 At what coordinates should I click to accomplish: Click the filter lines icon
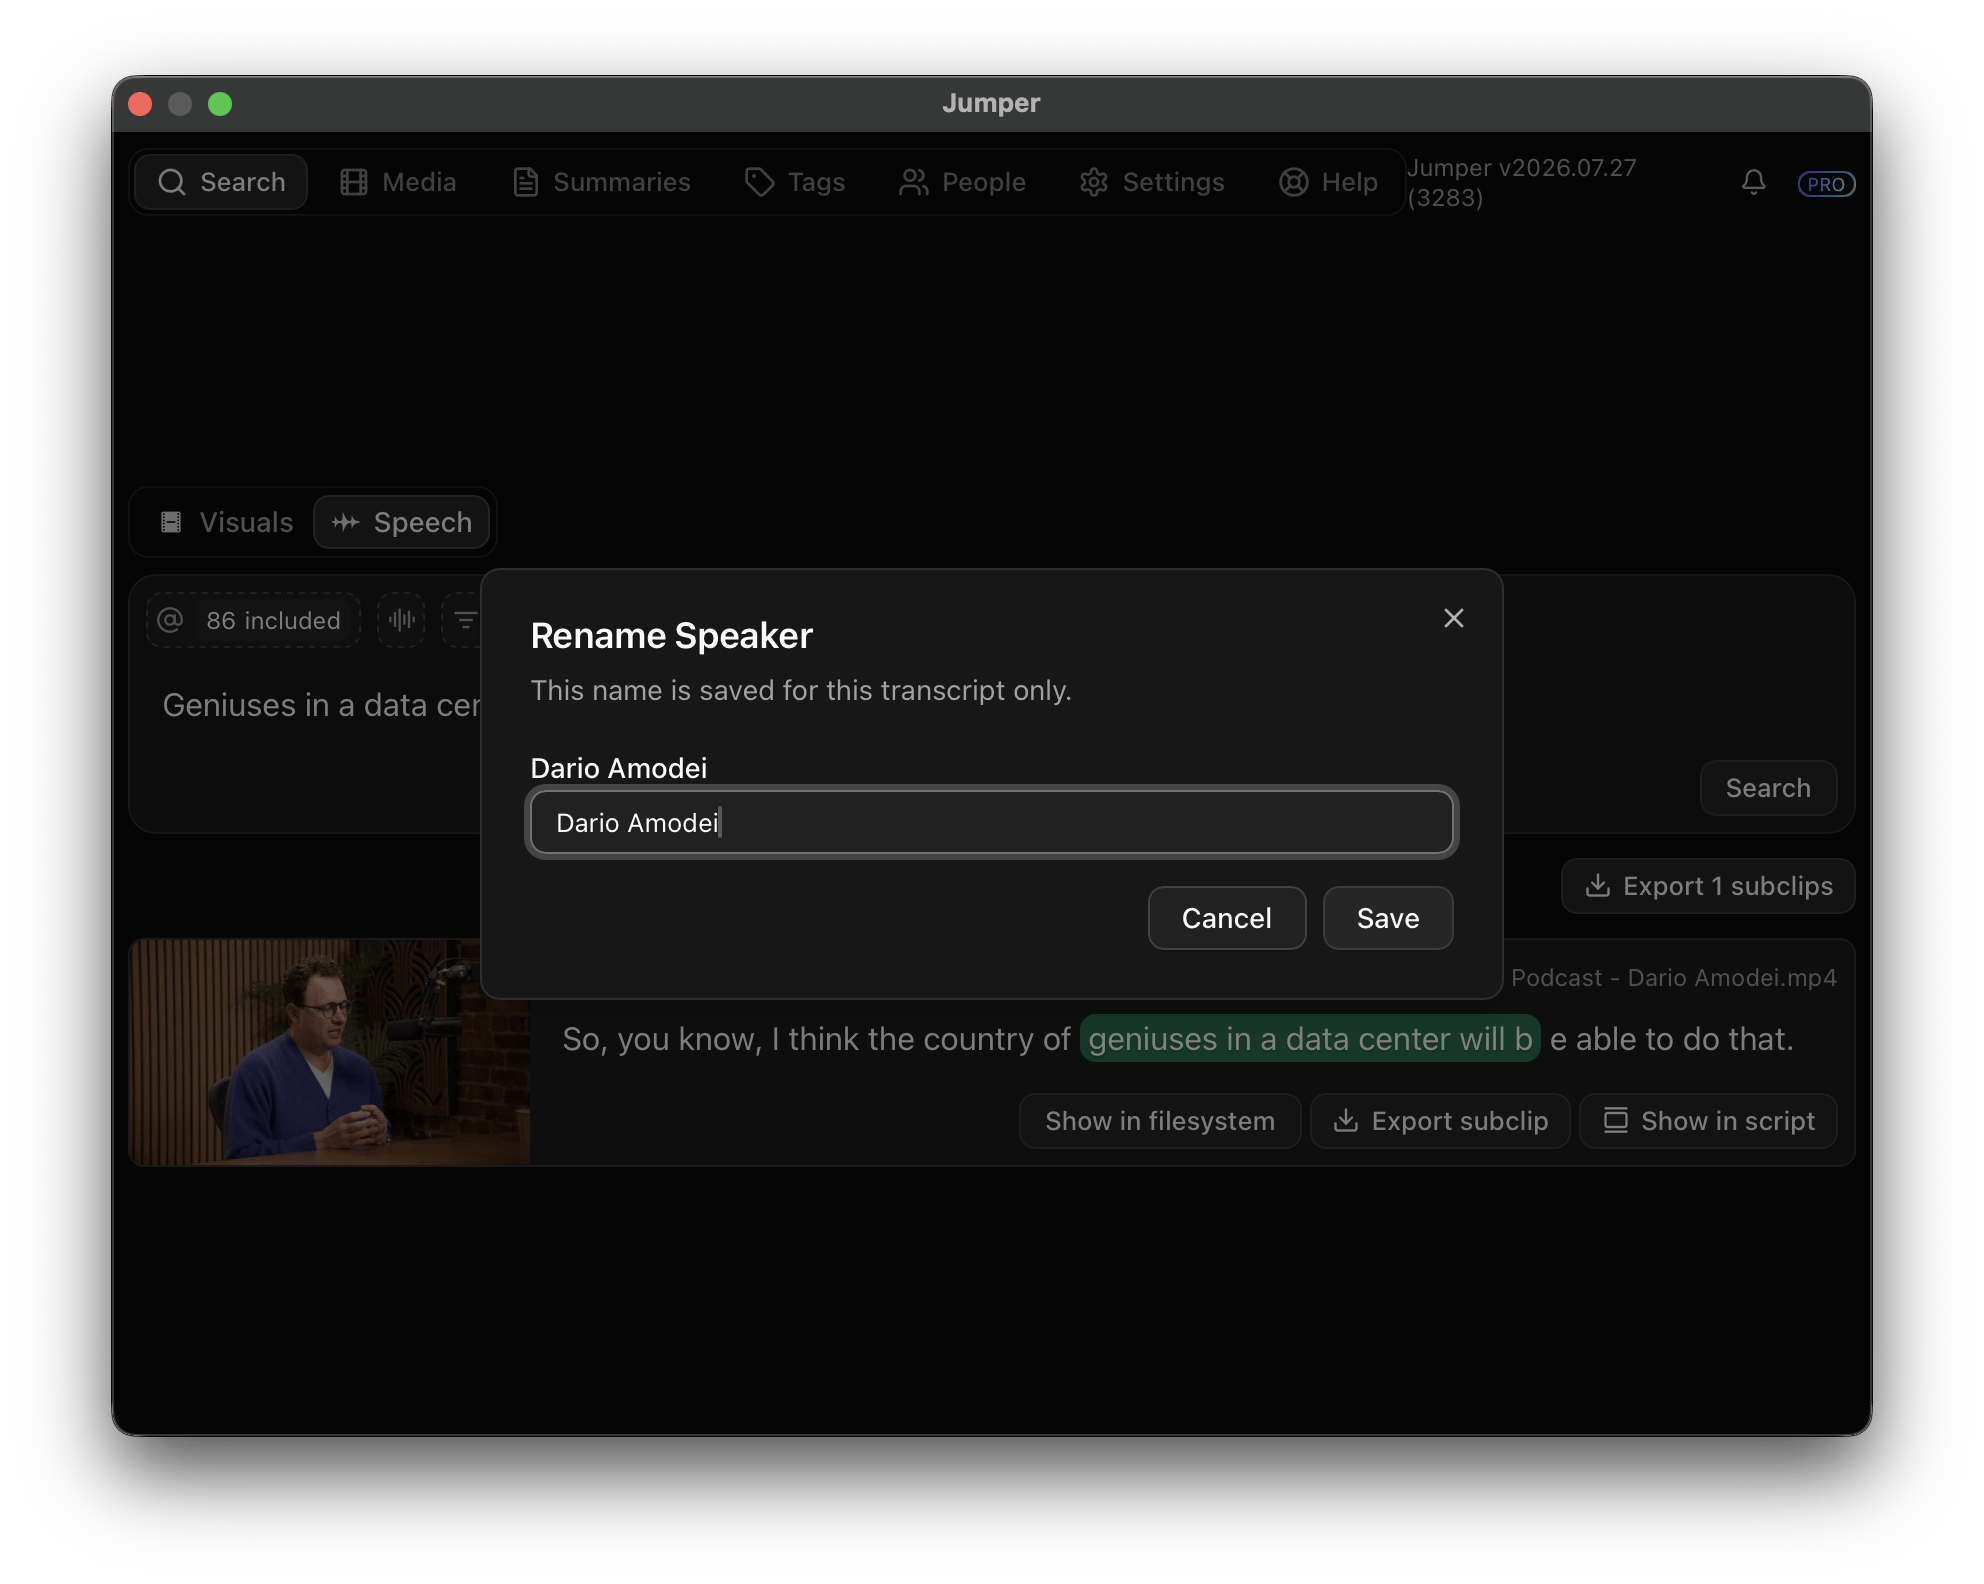463,620
